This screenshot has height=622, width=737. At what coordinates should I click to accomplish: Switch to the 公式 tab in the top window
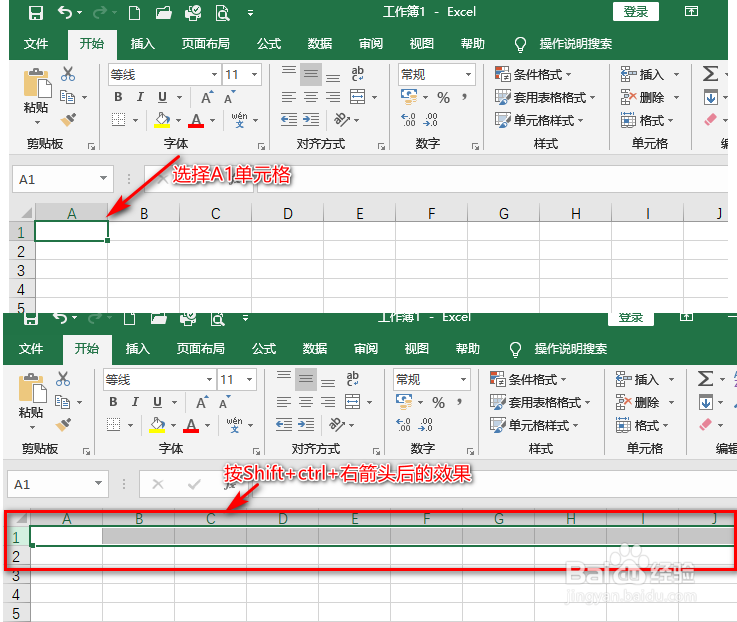coord(269,44)
